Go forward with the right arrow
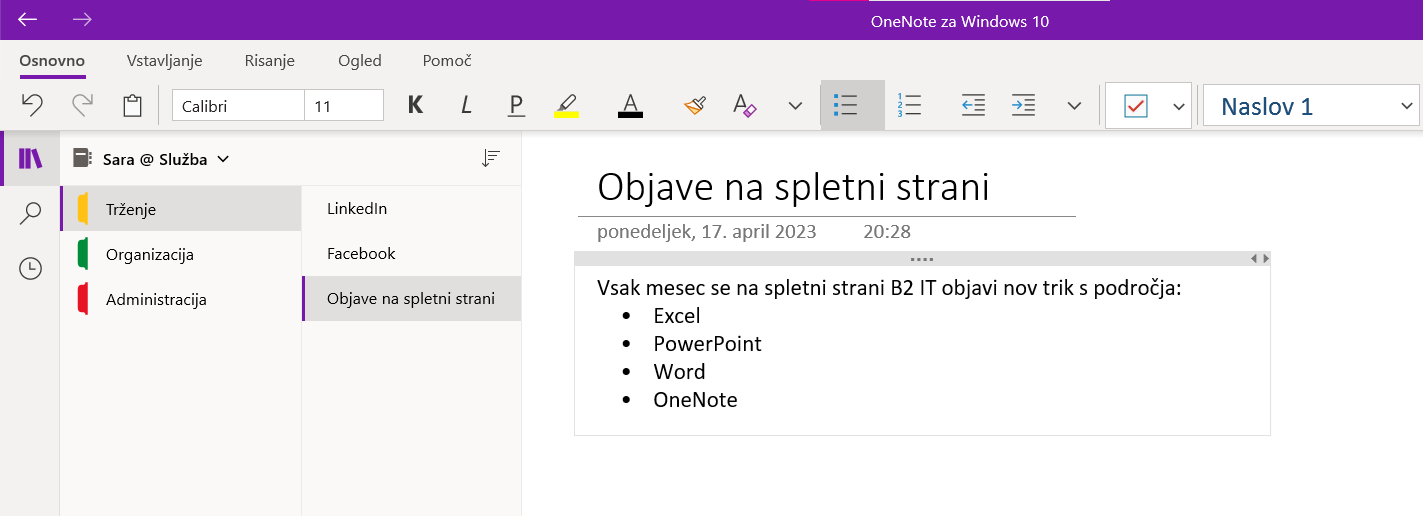This screenshot has height=516, width=1423. (82, 19)
